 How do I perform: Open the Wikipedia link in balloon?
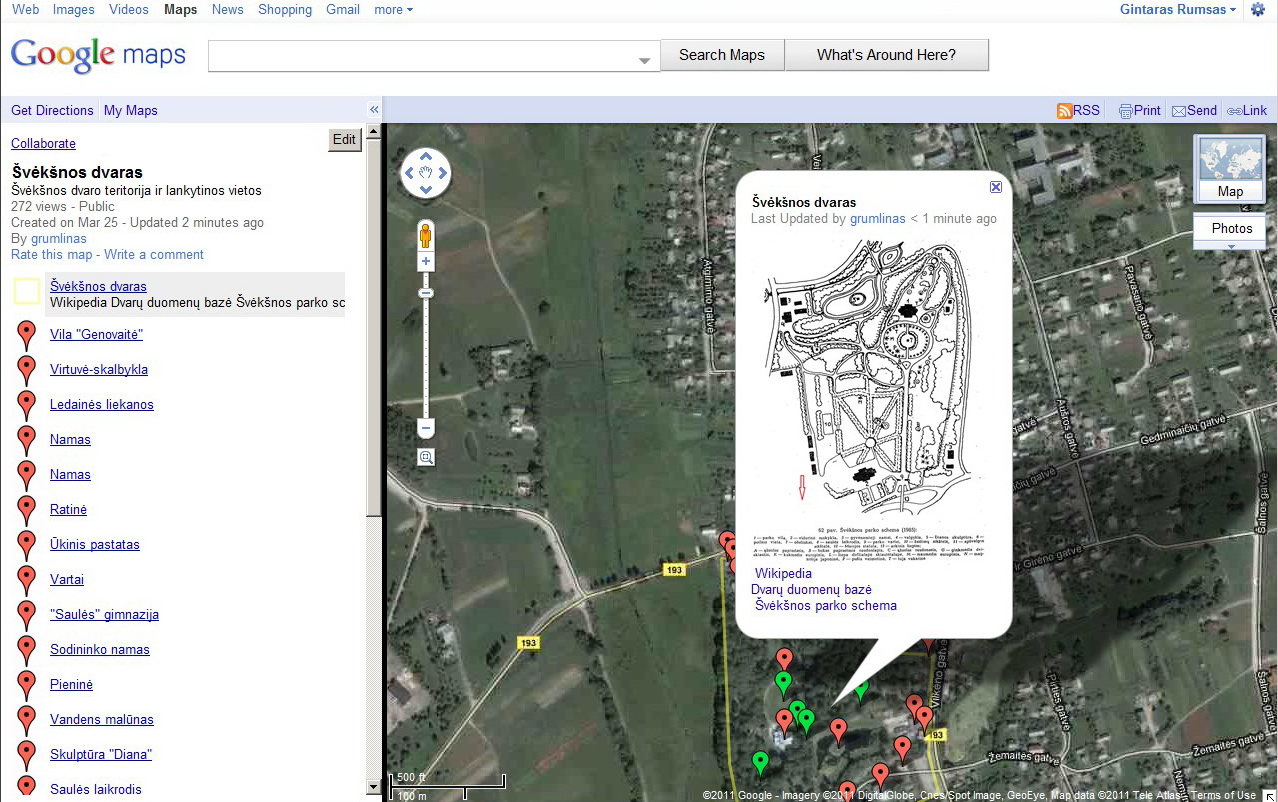click(783, 574)
